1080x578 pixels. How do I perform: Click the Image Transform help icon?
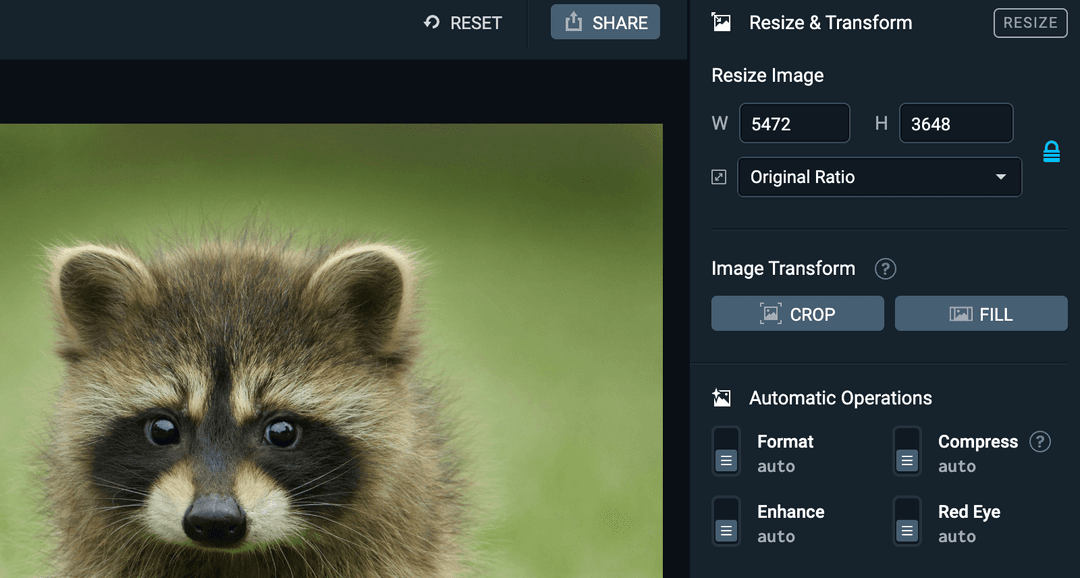click(x=885, y=269)
